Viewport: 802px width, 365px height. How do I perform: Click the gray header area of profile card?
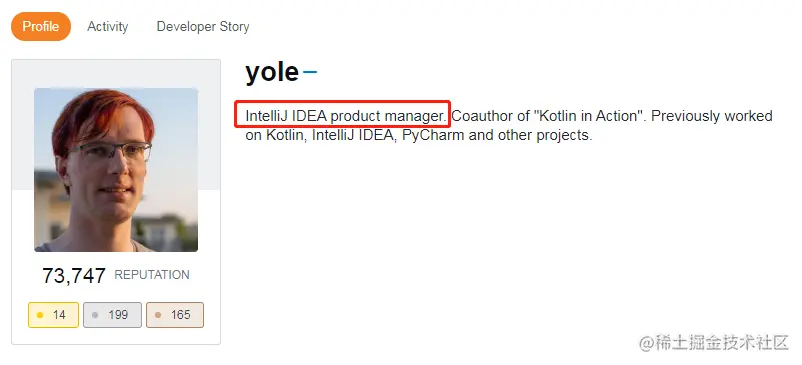tap(116, 74)
